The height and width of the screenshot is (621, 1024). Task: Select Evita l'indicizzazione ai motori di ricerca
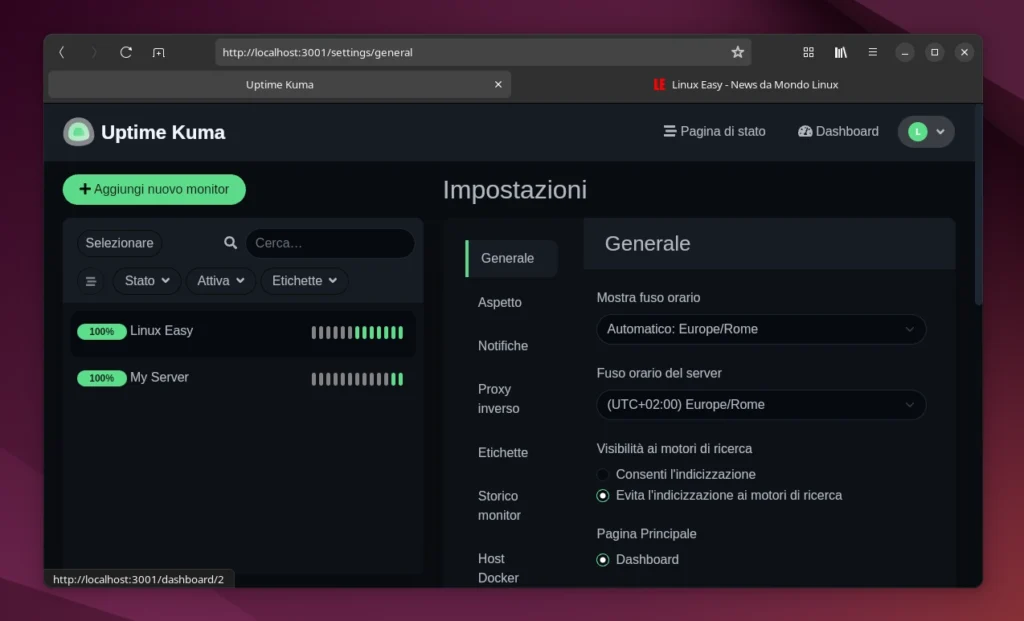603,495
